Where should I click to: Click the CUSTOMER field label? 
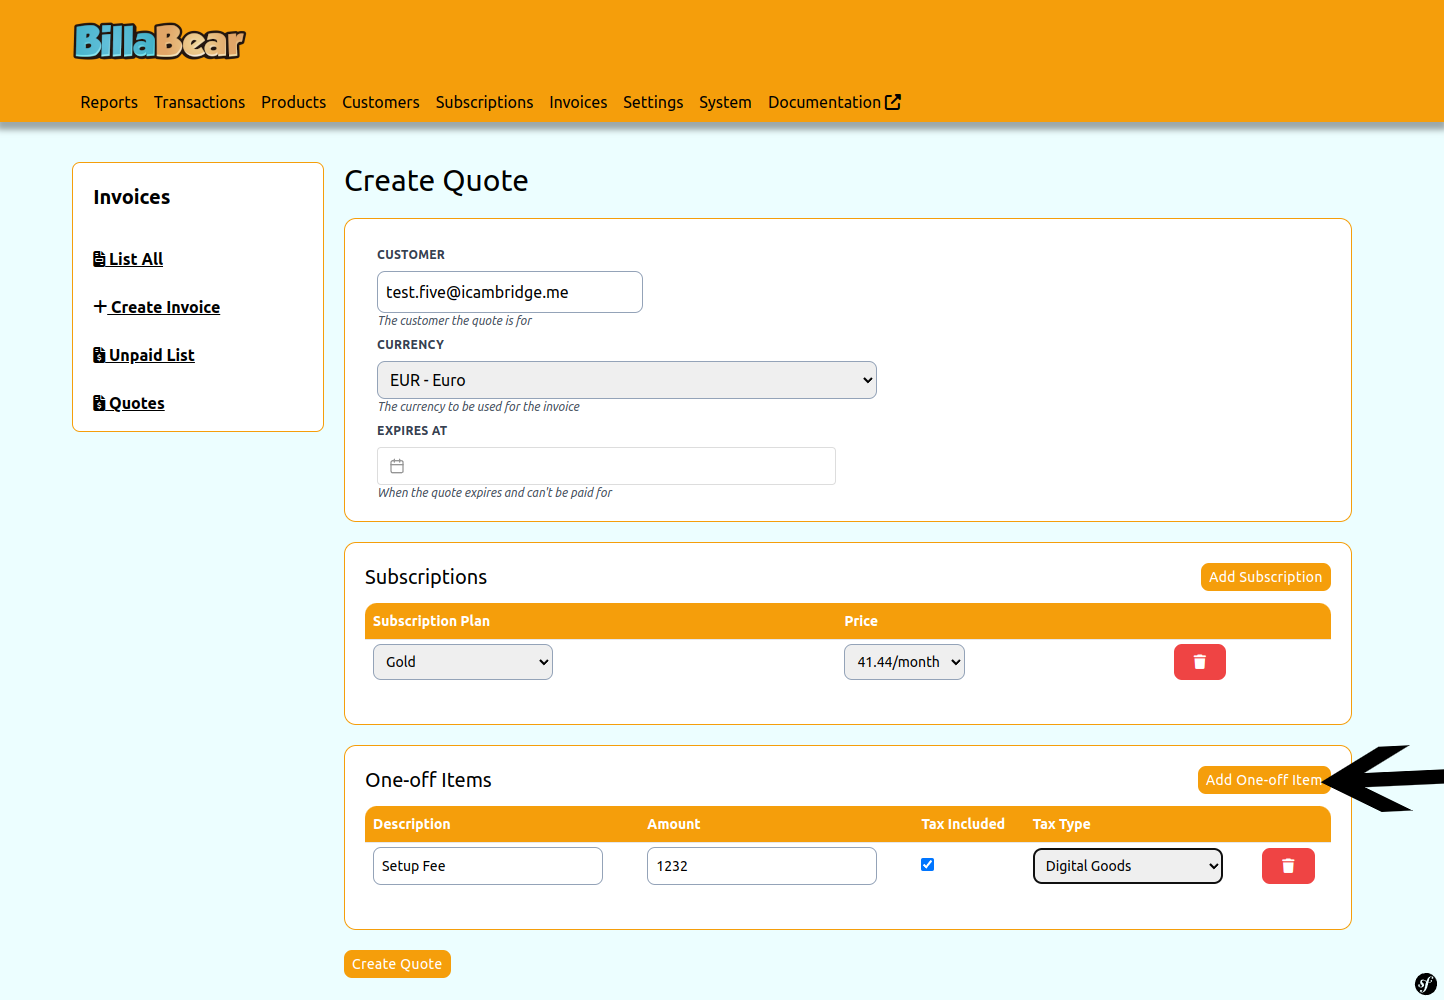411,255
